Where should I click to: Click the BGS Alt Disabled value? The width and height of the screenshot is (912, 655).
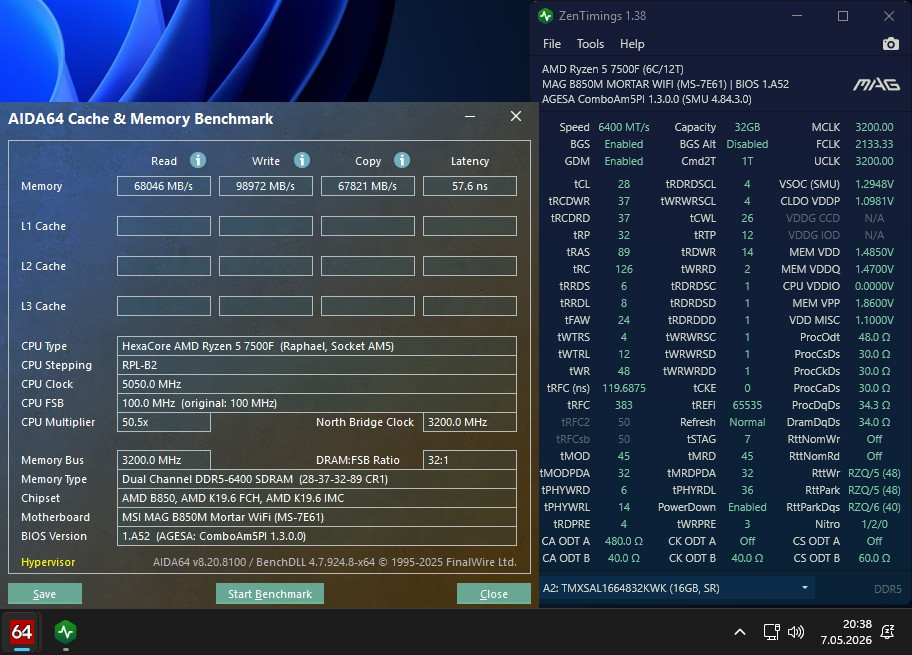coord(747,144)
